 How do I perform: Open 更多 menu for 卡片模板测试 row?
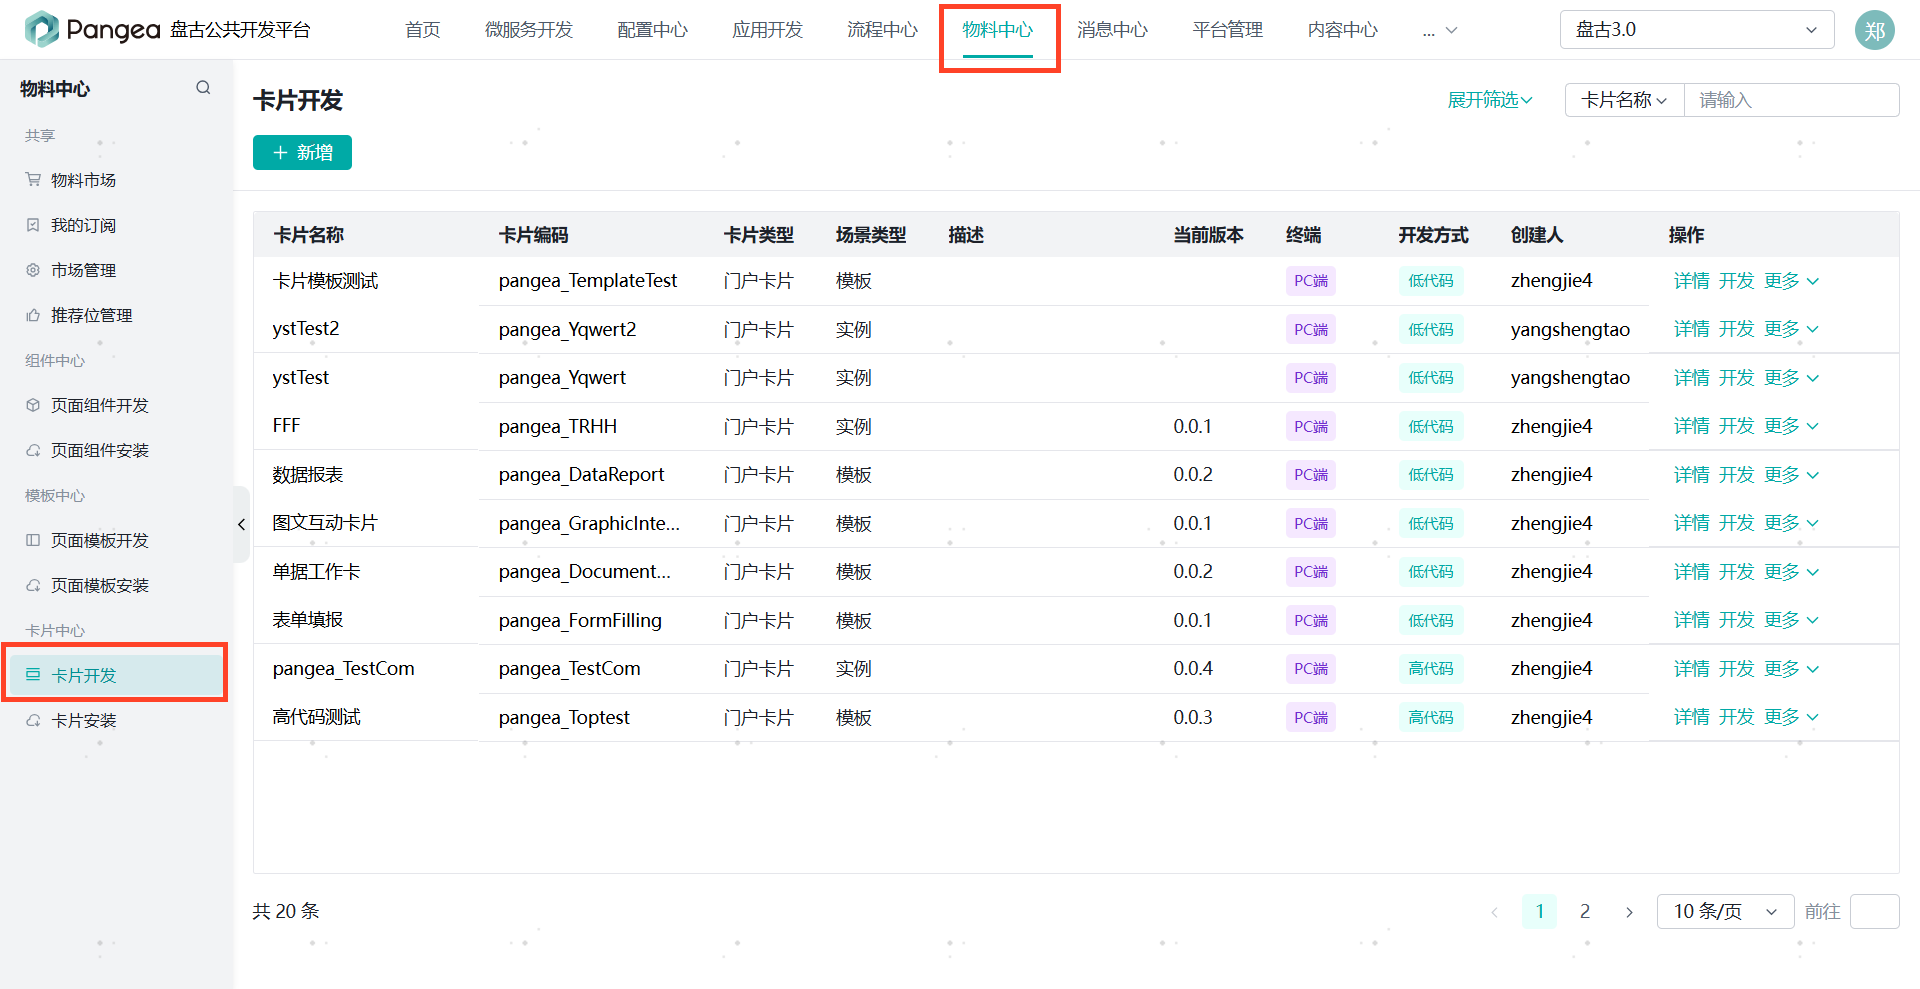(x=1791, y=281)
